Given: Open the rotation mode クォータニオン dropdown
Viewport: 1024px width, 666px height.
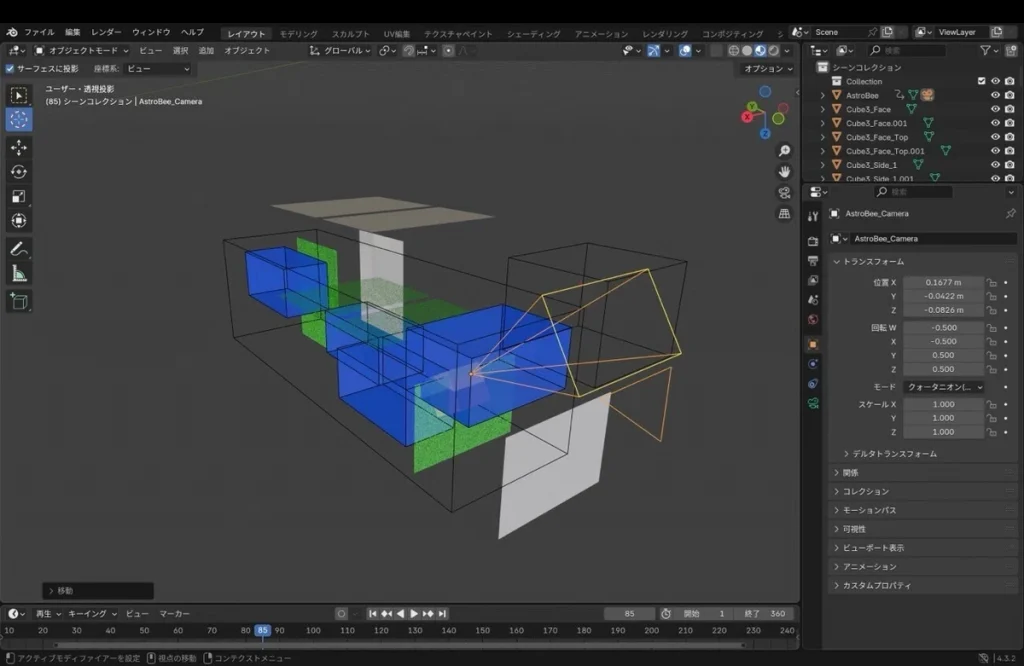Looking at the screenshot, I should [944, 387].
